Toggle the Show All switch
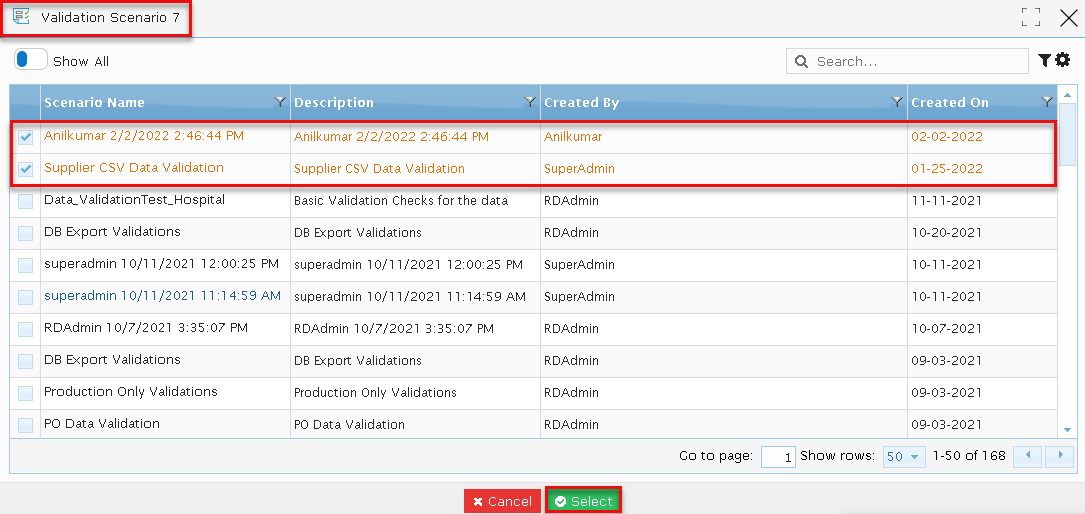This screenshot has height=514, width=1085. pos(30,60)
